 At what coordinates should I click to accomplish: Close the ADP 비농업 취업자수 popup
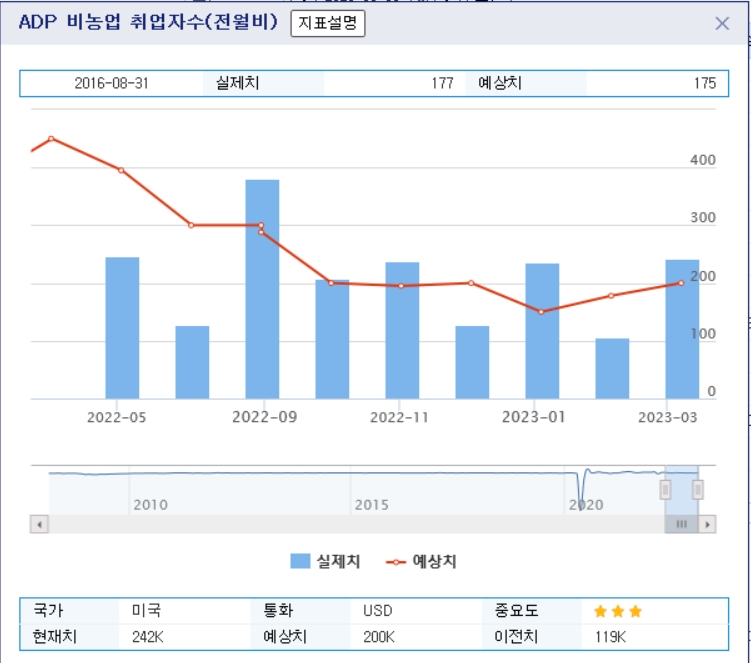click(x=722, y=23)
